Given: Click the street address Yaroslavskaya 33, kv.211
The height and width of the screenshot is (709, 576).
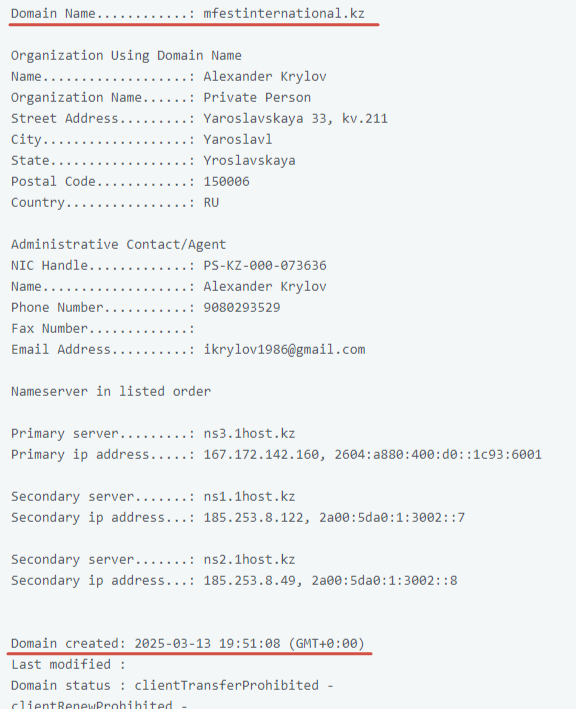Looking at the screenshot, I should coord(296,118).
